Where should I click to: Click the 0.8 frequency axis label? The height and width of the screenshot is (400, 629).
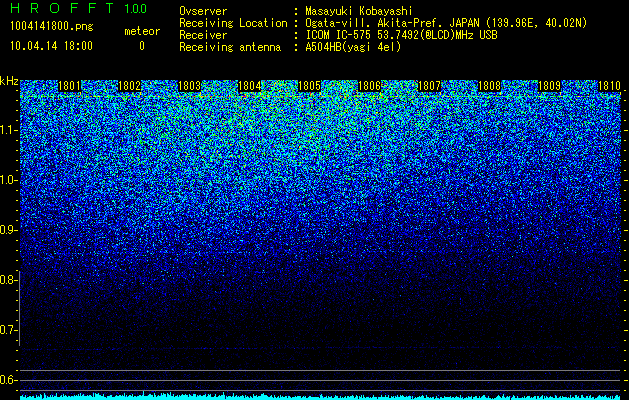(x=8, y=280)
